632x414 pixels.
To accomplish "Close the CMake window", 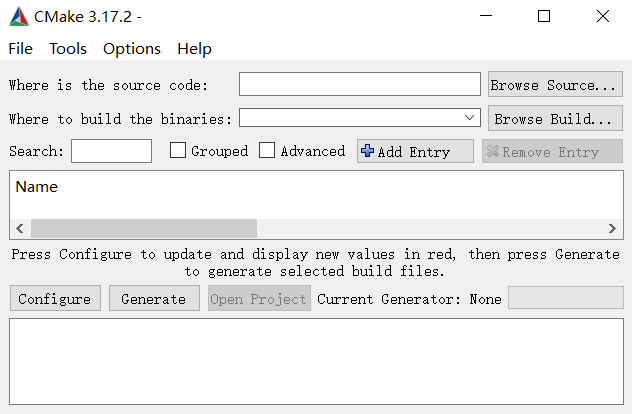I will (x=603, y=16).
